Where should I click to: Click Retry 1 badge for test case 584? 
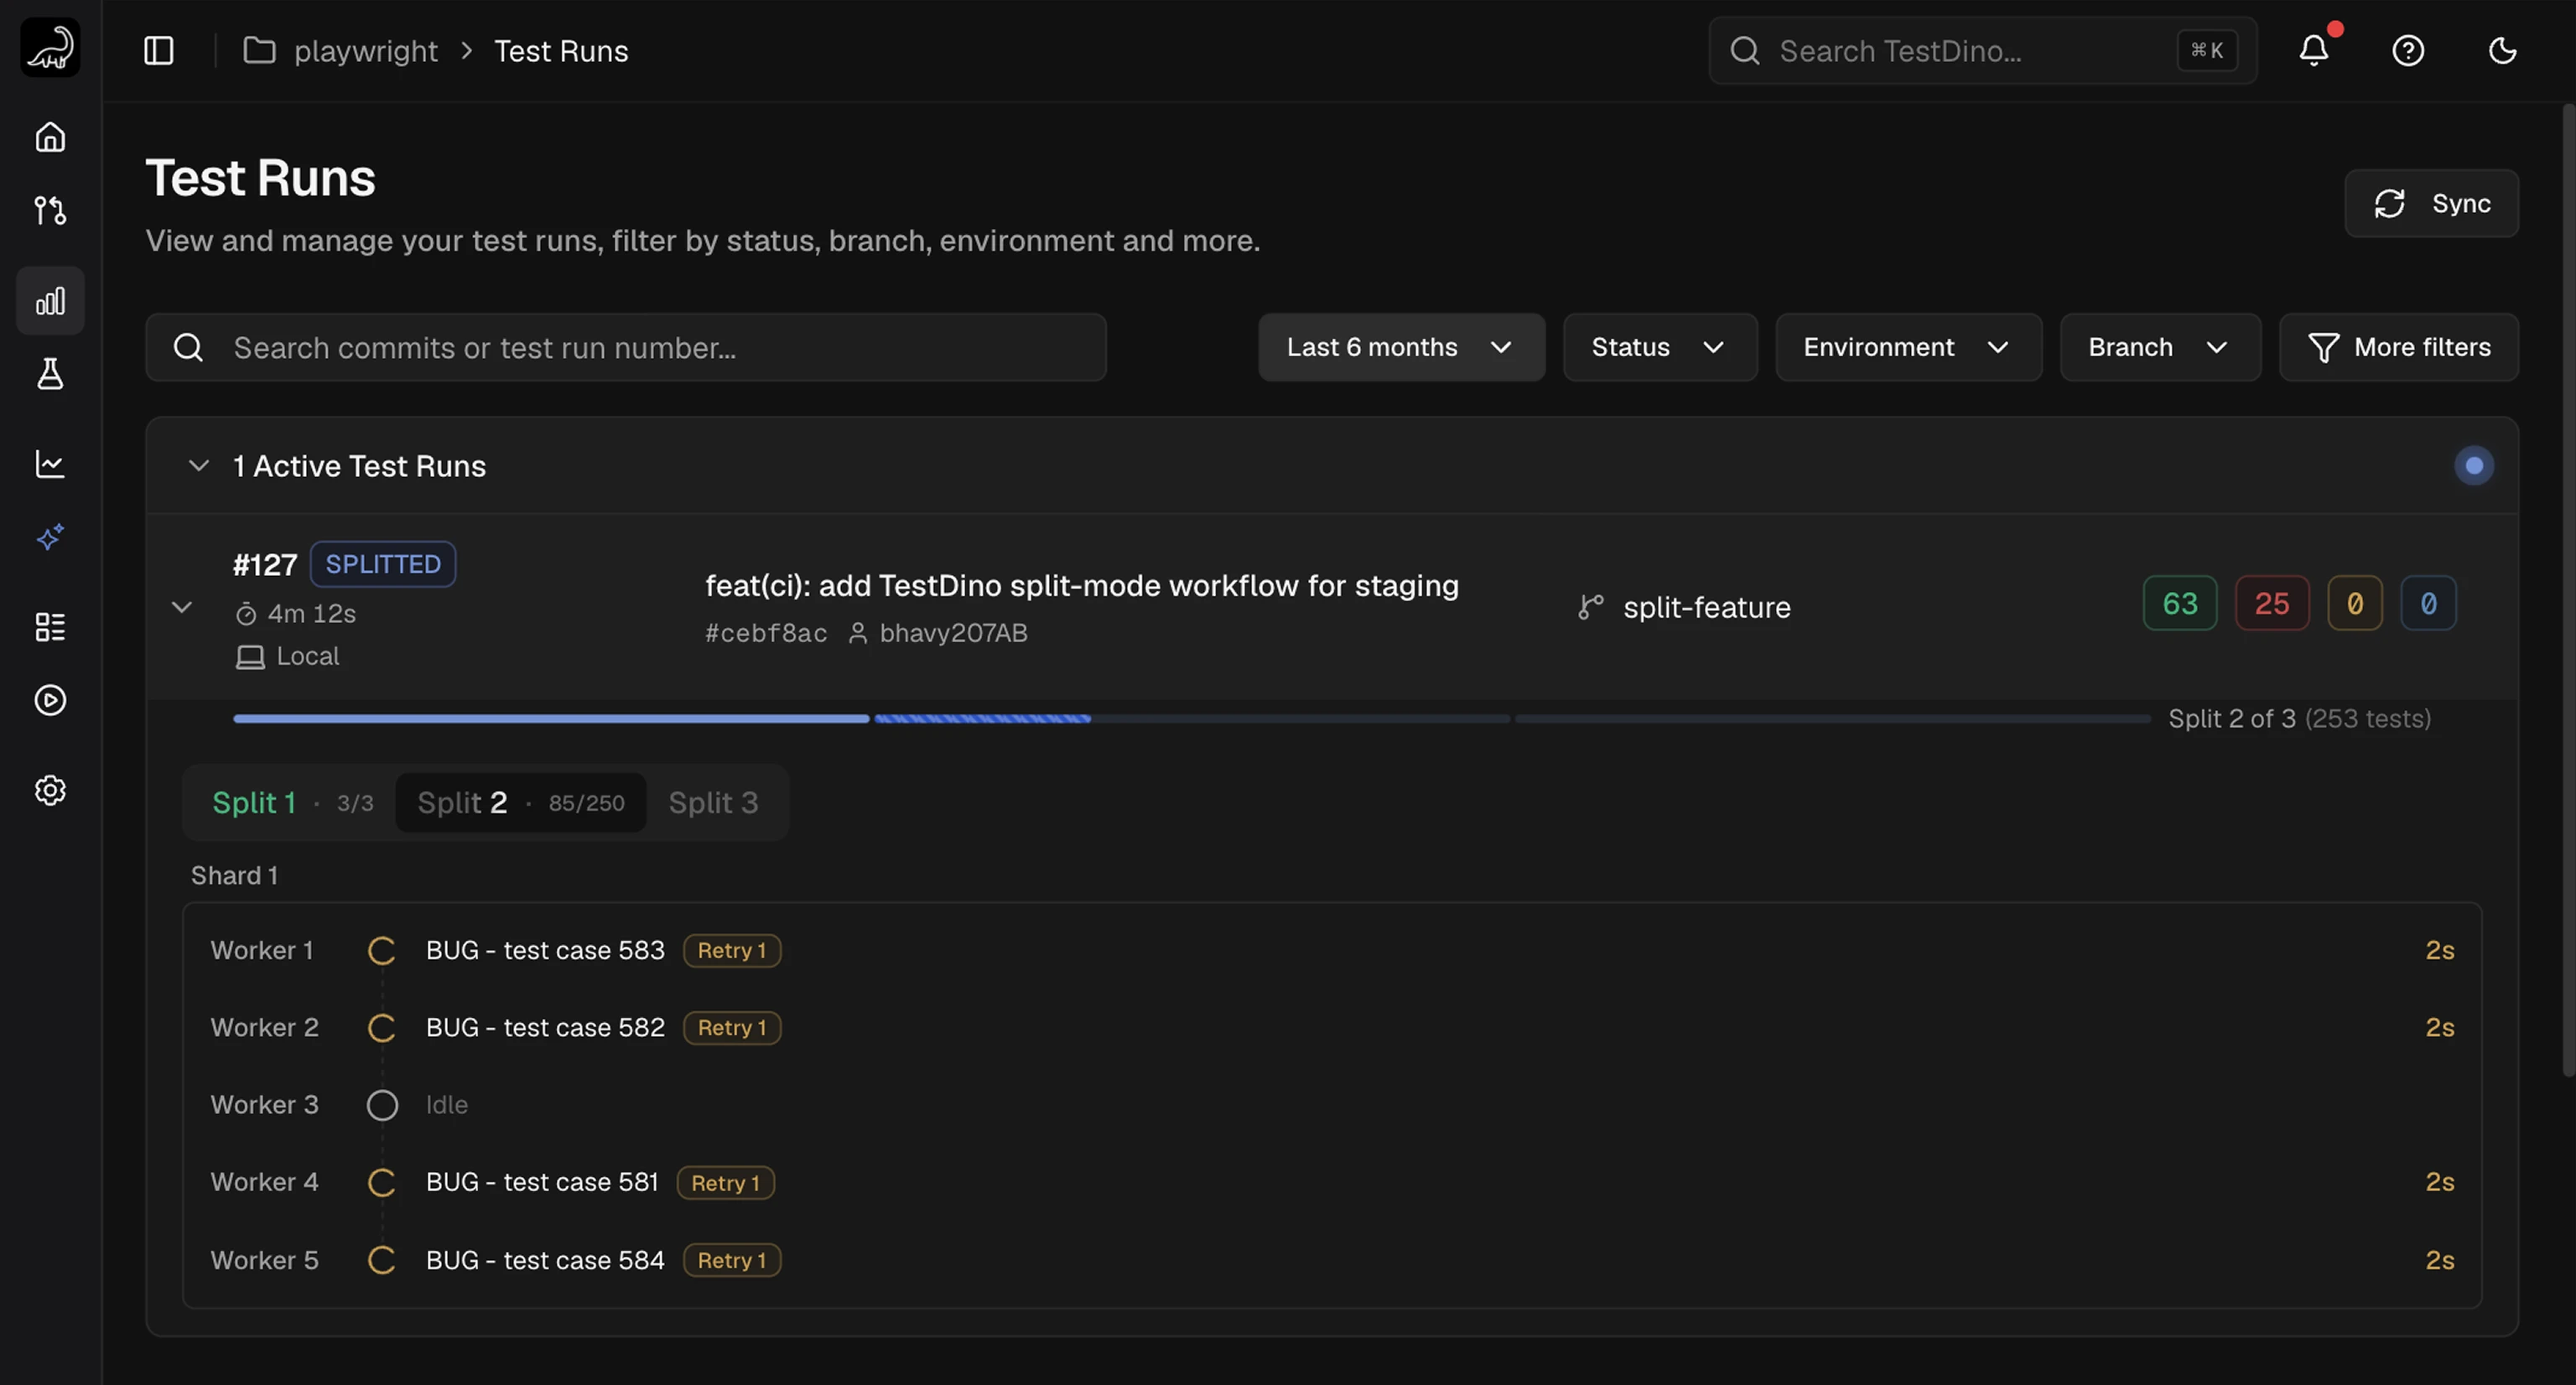pos(732,1260)
